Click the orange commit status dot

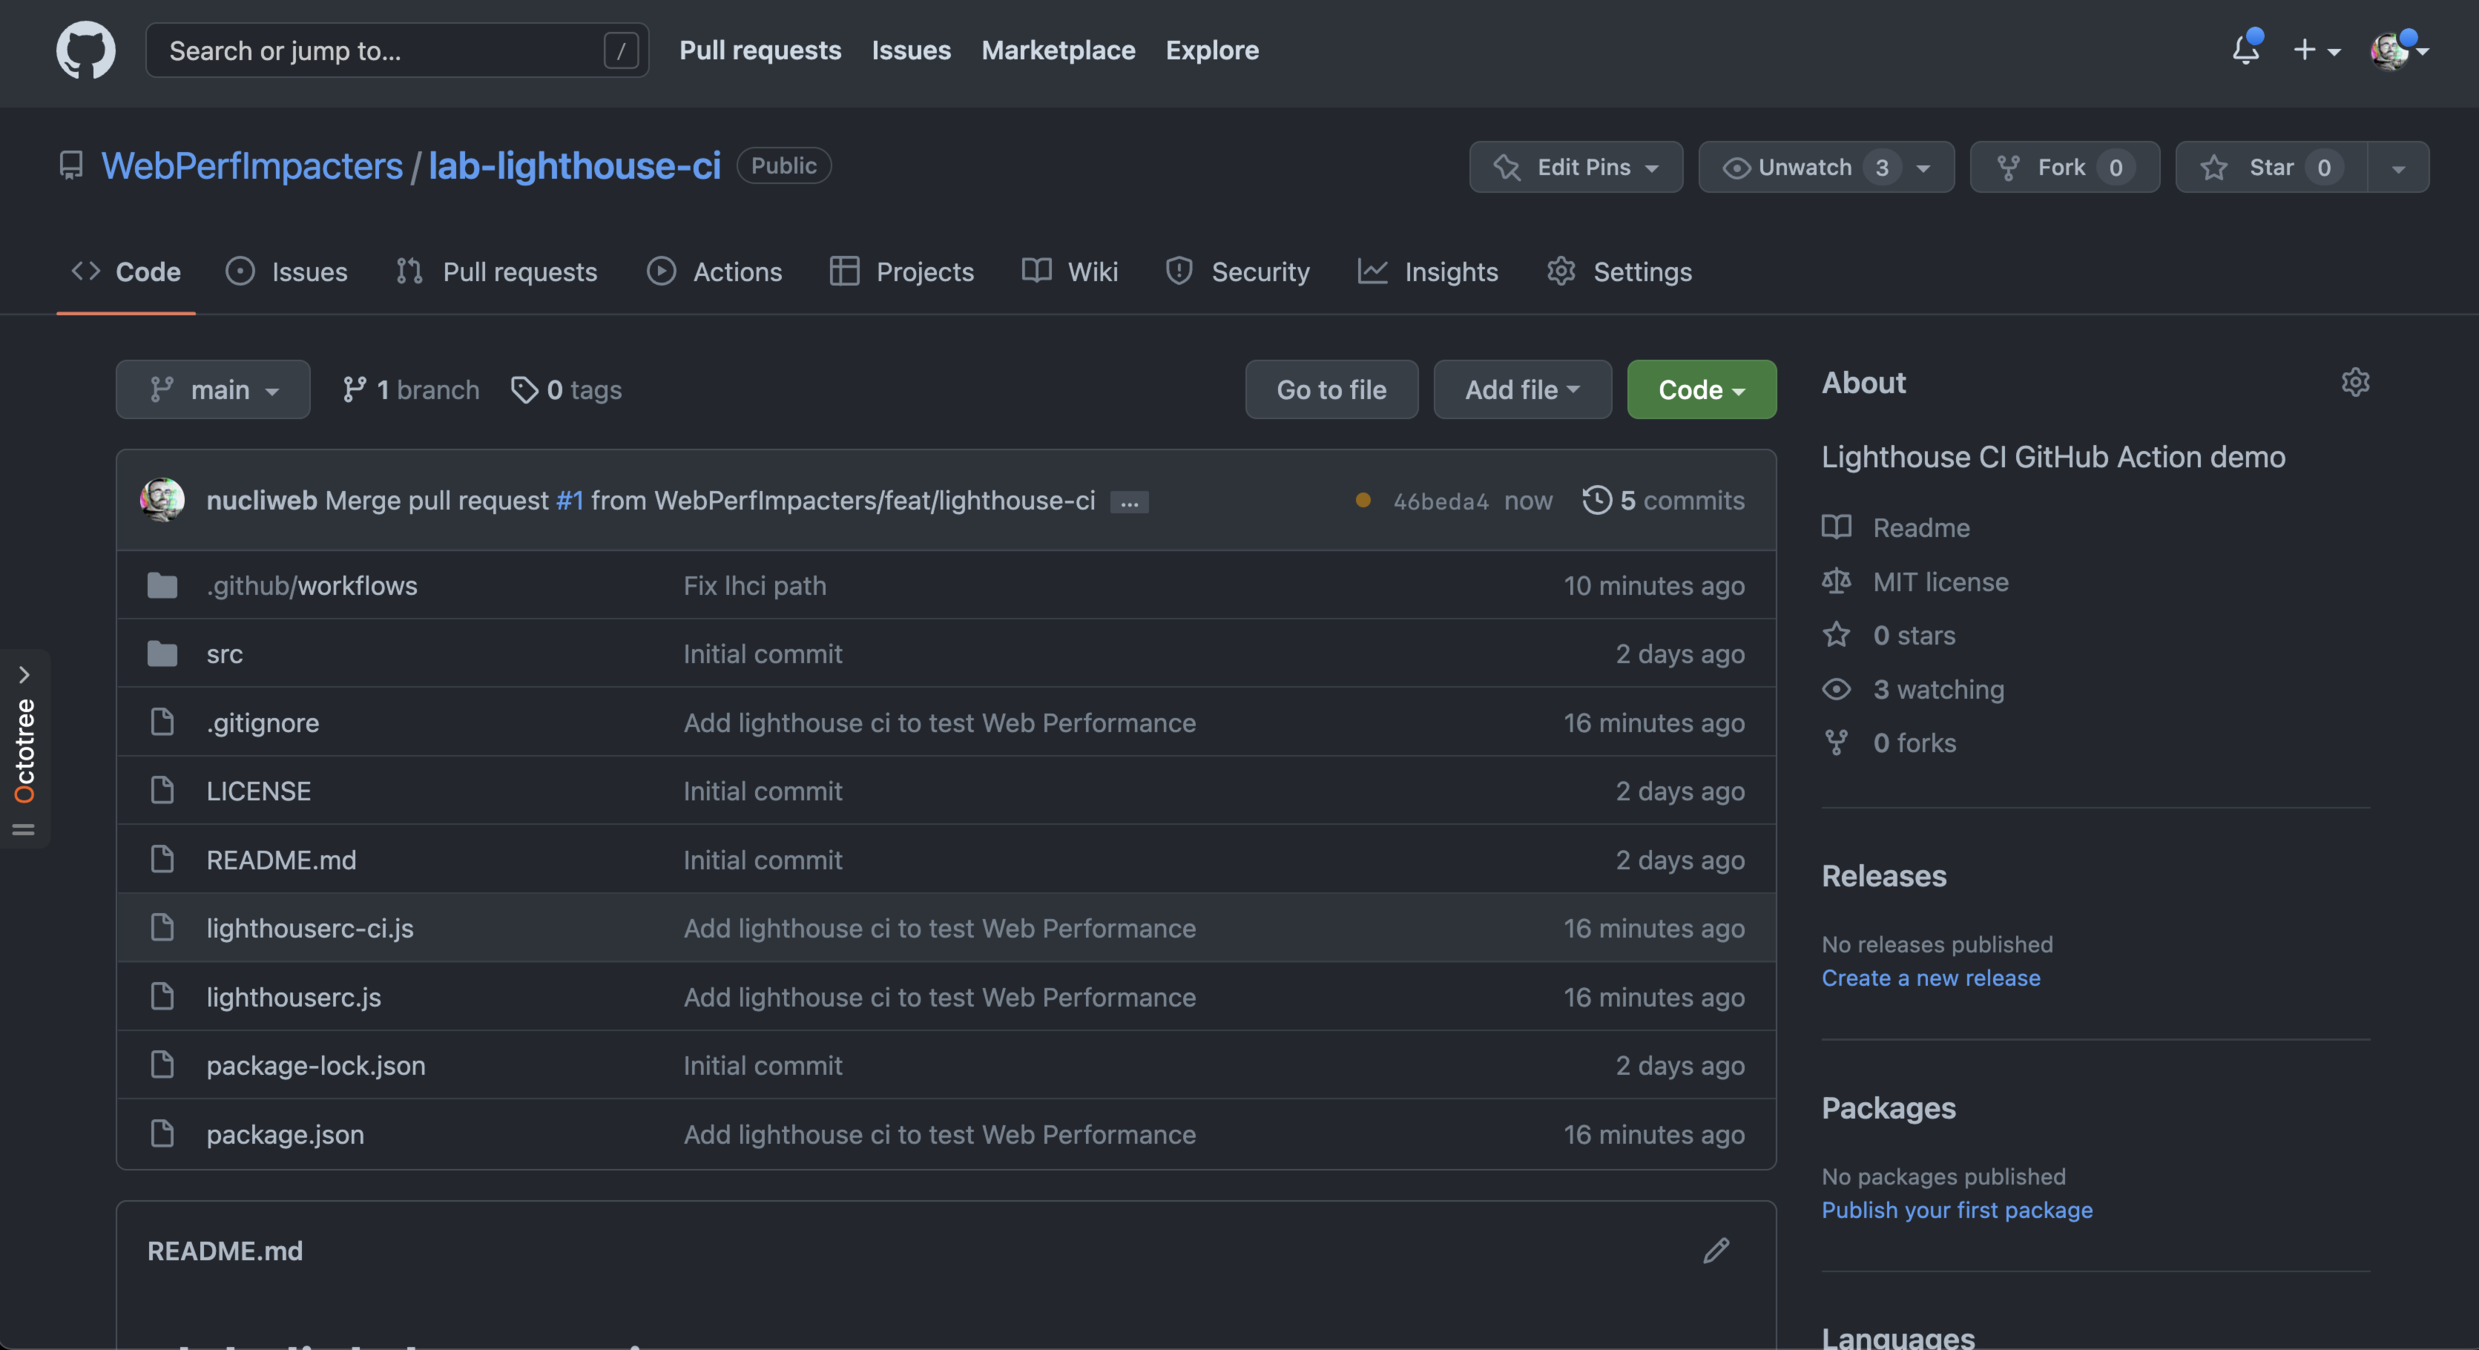pyautogui.click(x=1362, y=500)
